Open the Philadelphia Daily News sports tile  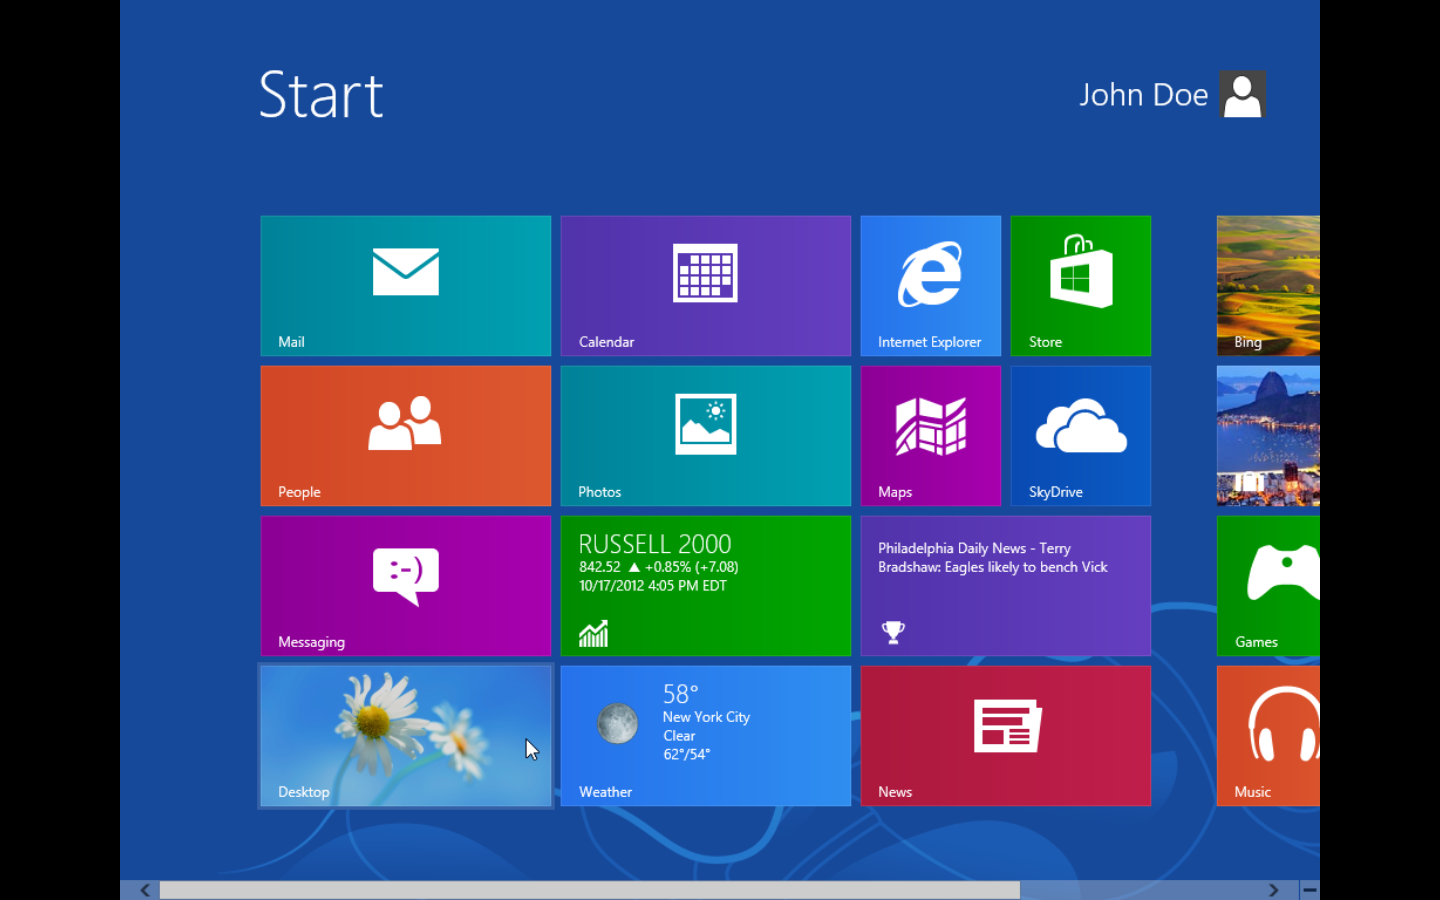click(x=1005, y=586)
